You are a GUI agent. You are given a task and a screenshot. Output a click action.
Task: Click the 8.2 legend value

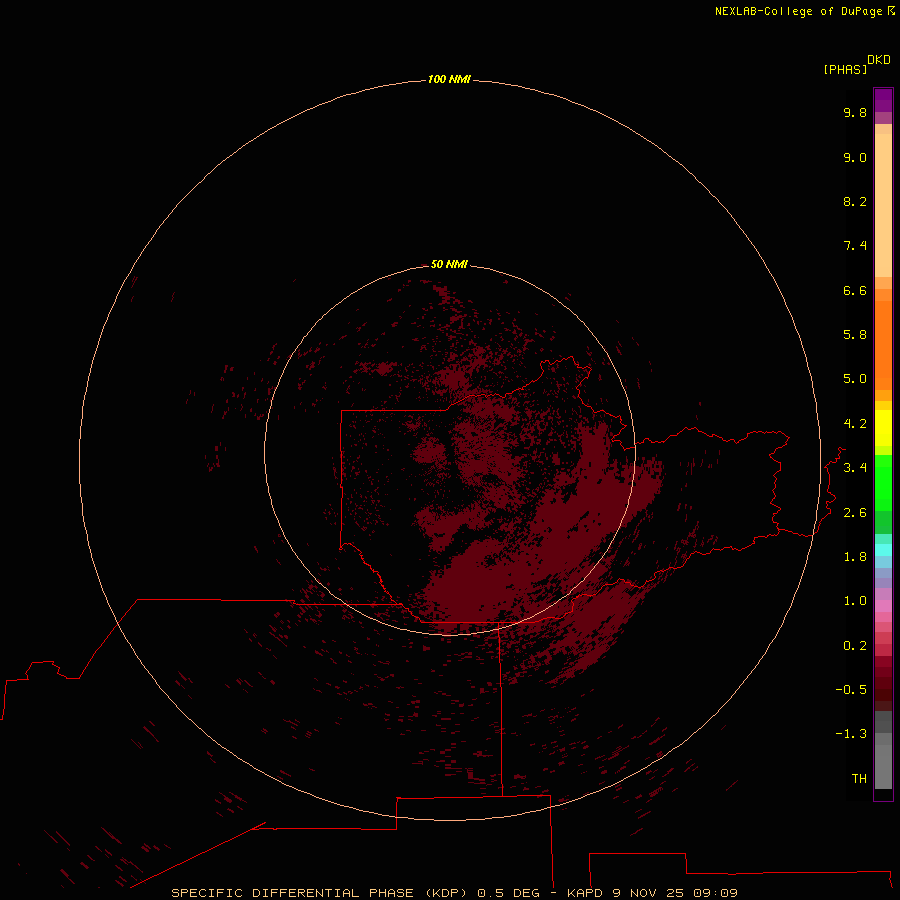pyautogui.click(x=855, y=201)
